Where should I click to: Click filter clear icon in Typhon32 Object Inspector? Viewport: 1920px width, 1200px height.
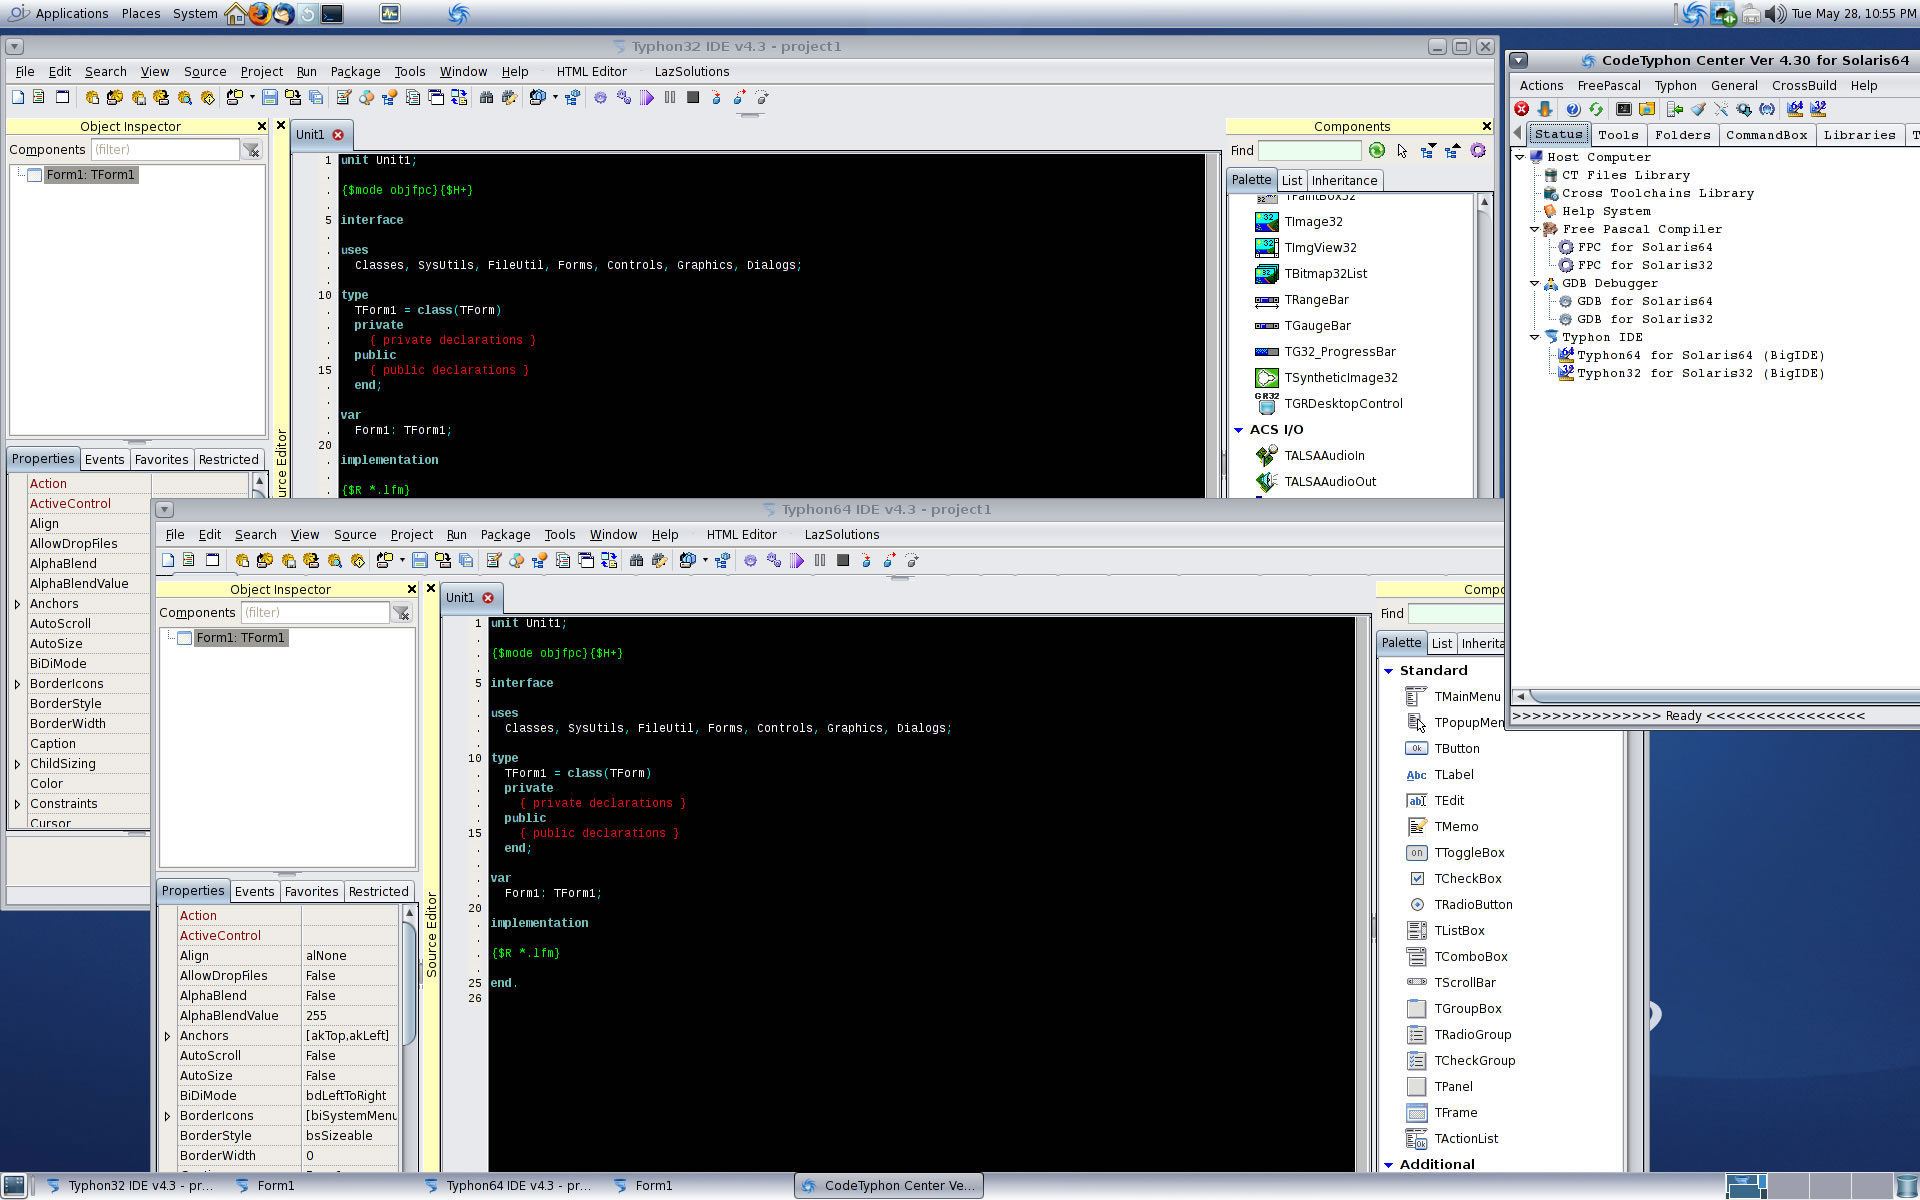tap(252, 150)
